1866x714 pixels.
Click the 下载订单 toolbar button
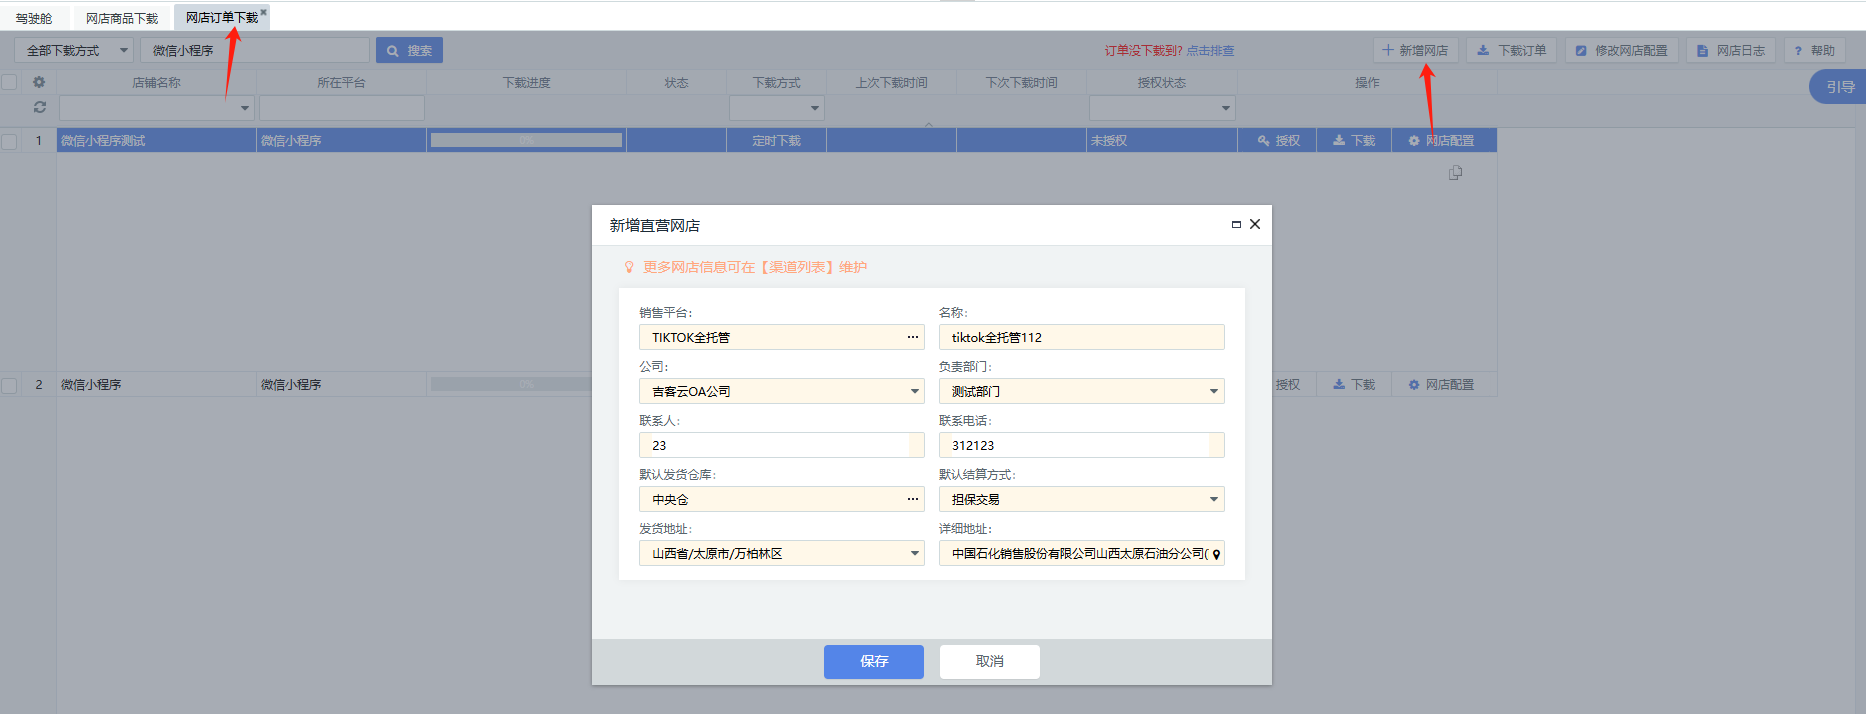[x=1511, y=50]
